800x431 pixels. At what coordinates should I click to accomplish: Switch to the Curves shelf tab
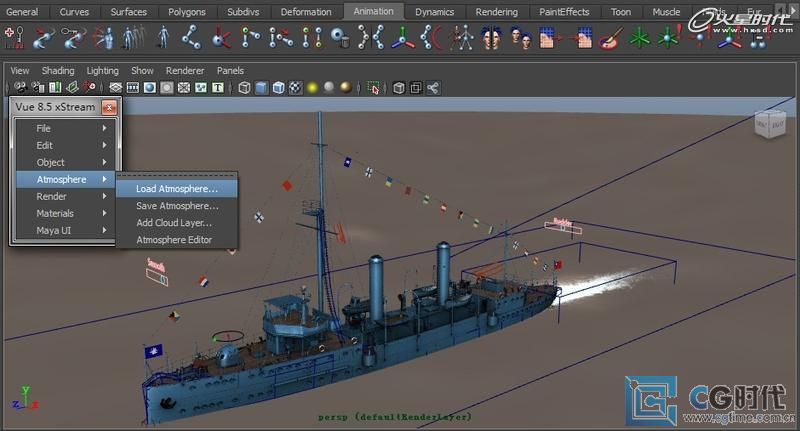74,12
